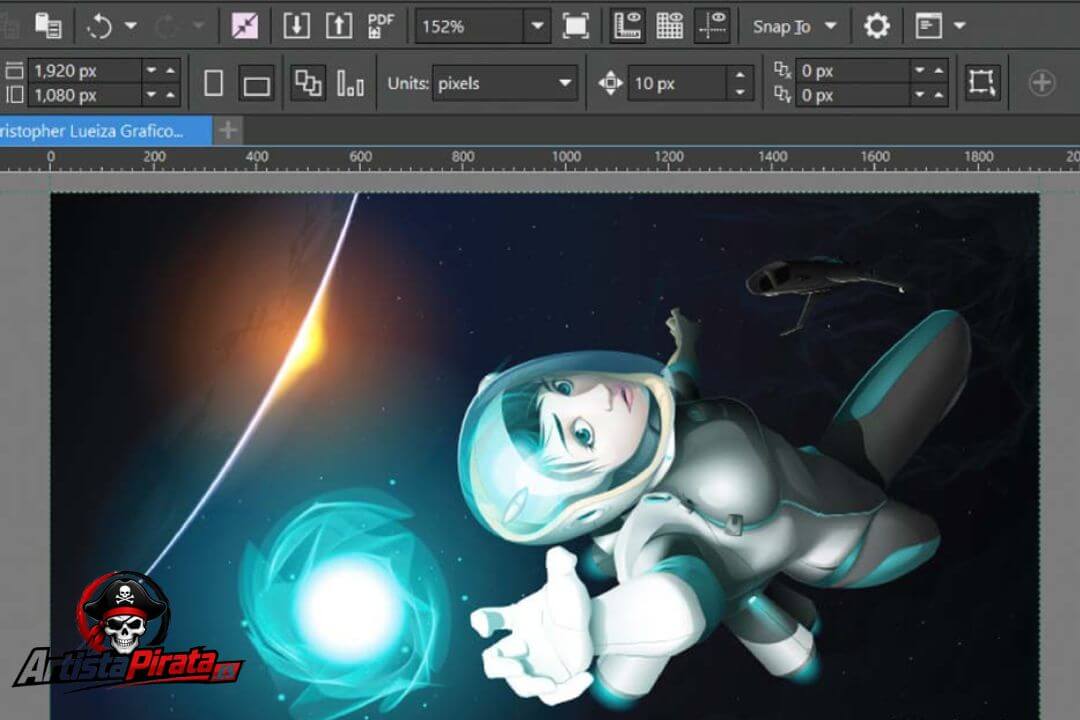
Task: Click the Publish to PDF icon
Action: [380, 26]
